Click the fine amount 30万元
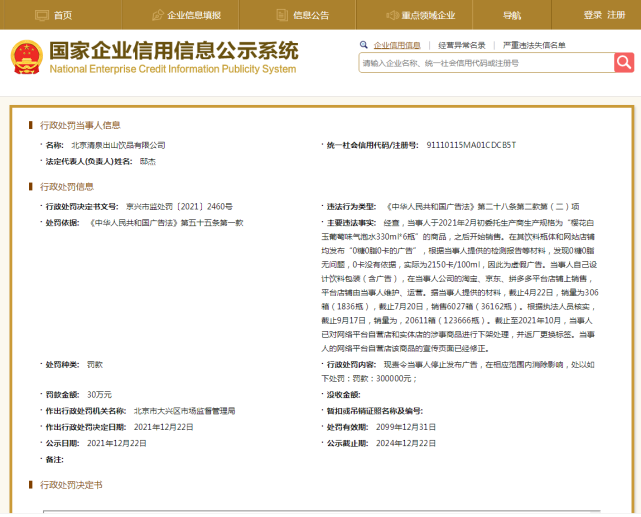The image size is (641, 517). tap(99, 394)
